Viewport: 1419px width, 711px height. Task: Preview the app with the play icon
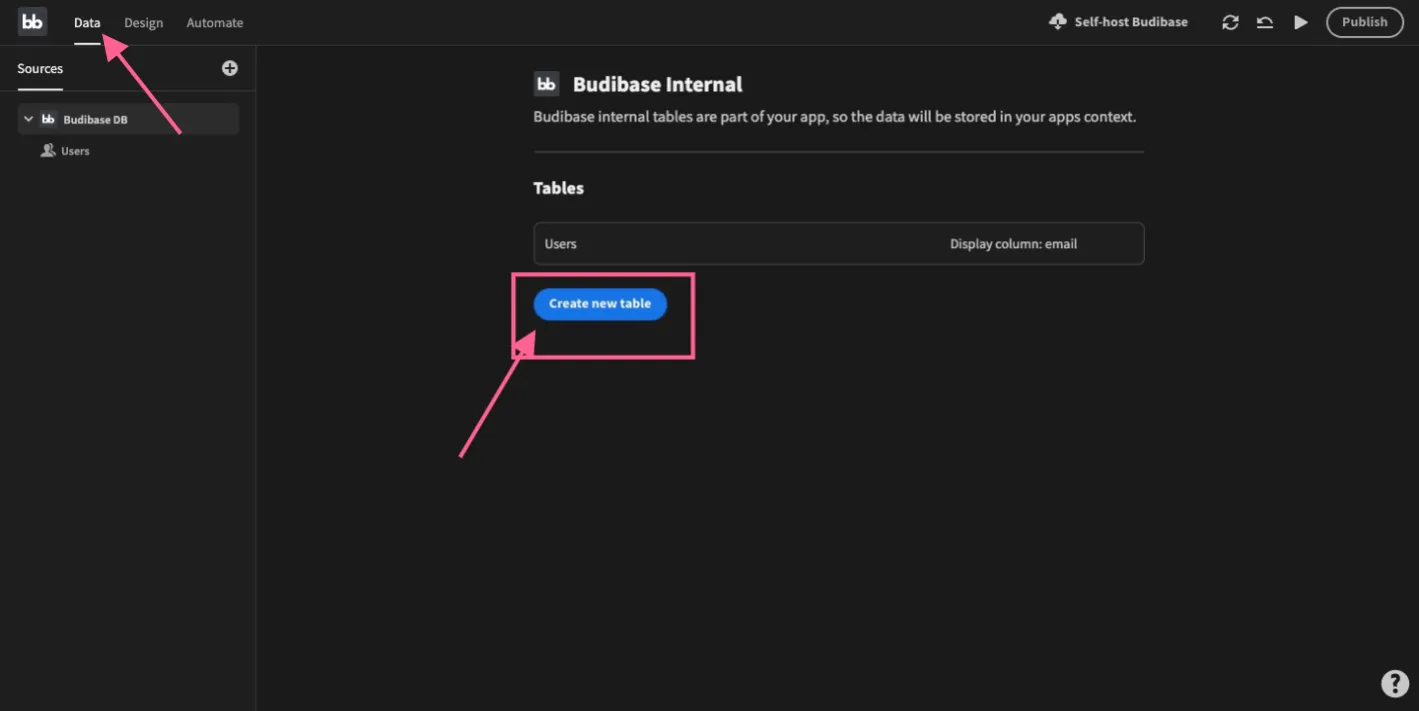point(1300,22)
